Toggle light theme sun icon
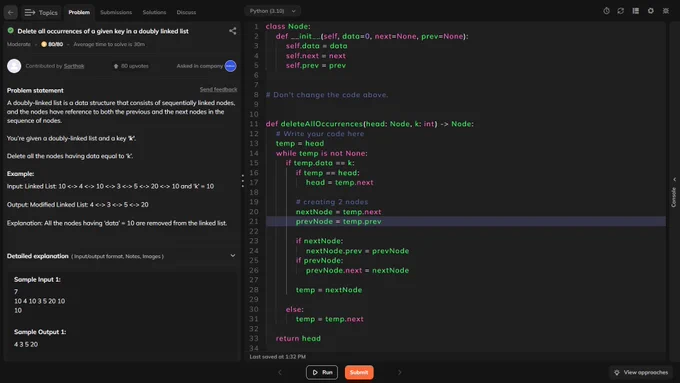This screenshot has width=680, height=383. click(666, 11)
